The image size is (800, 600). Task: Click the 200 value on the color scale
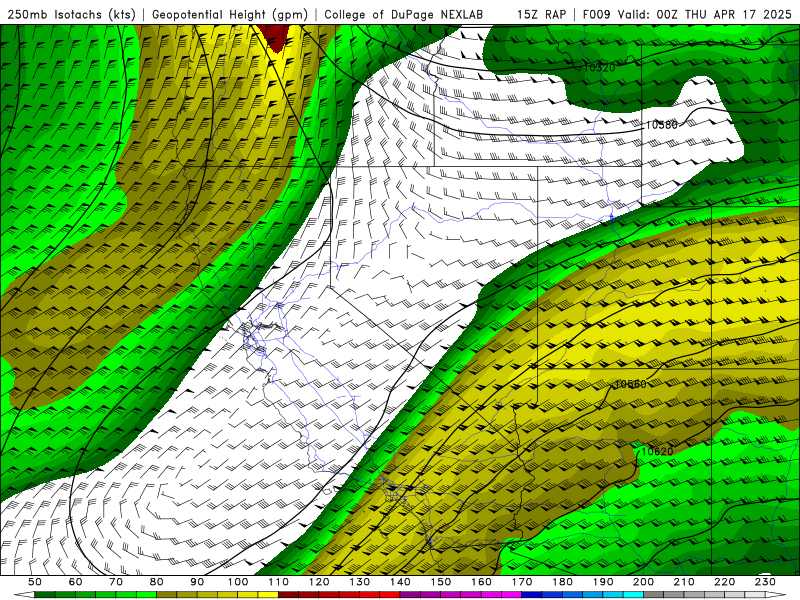tap(644, 582)
